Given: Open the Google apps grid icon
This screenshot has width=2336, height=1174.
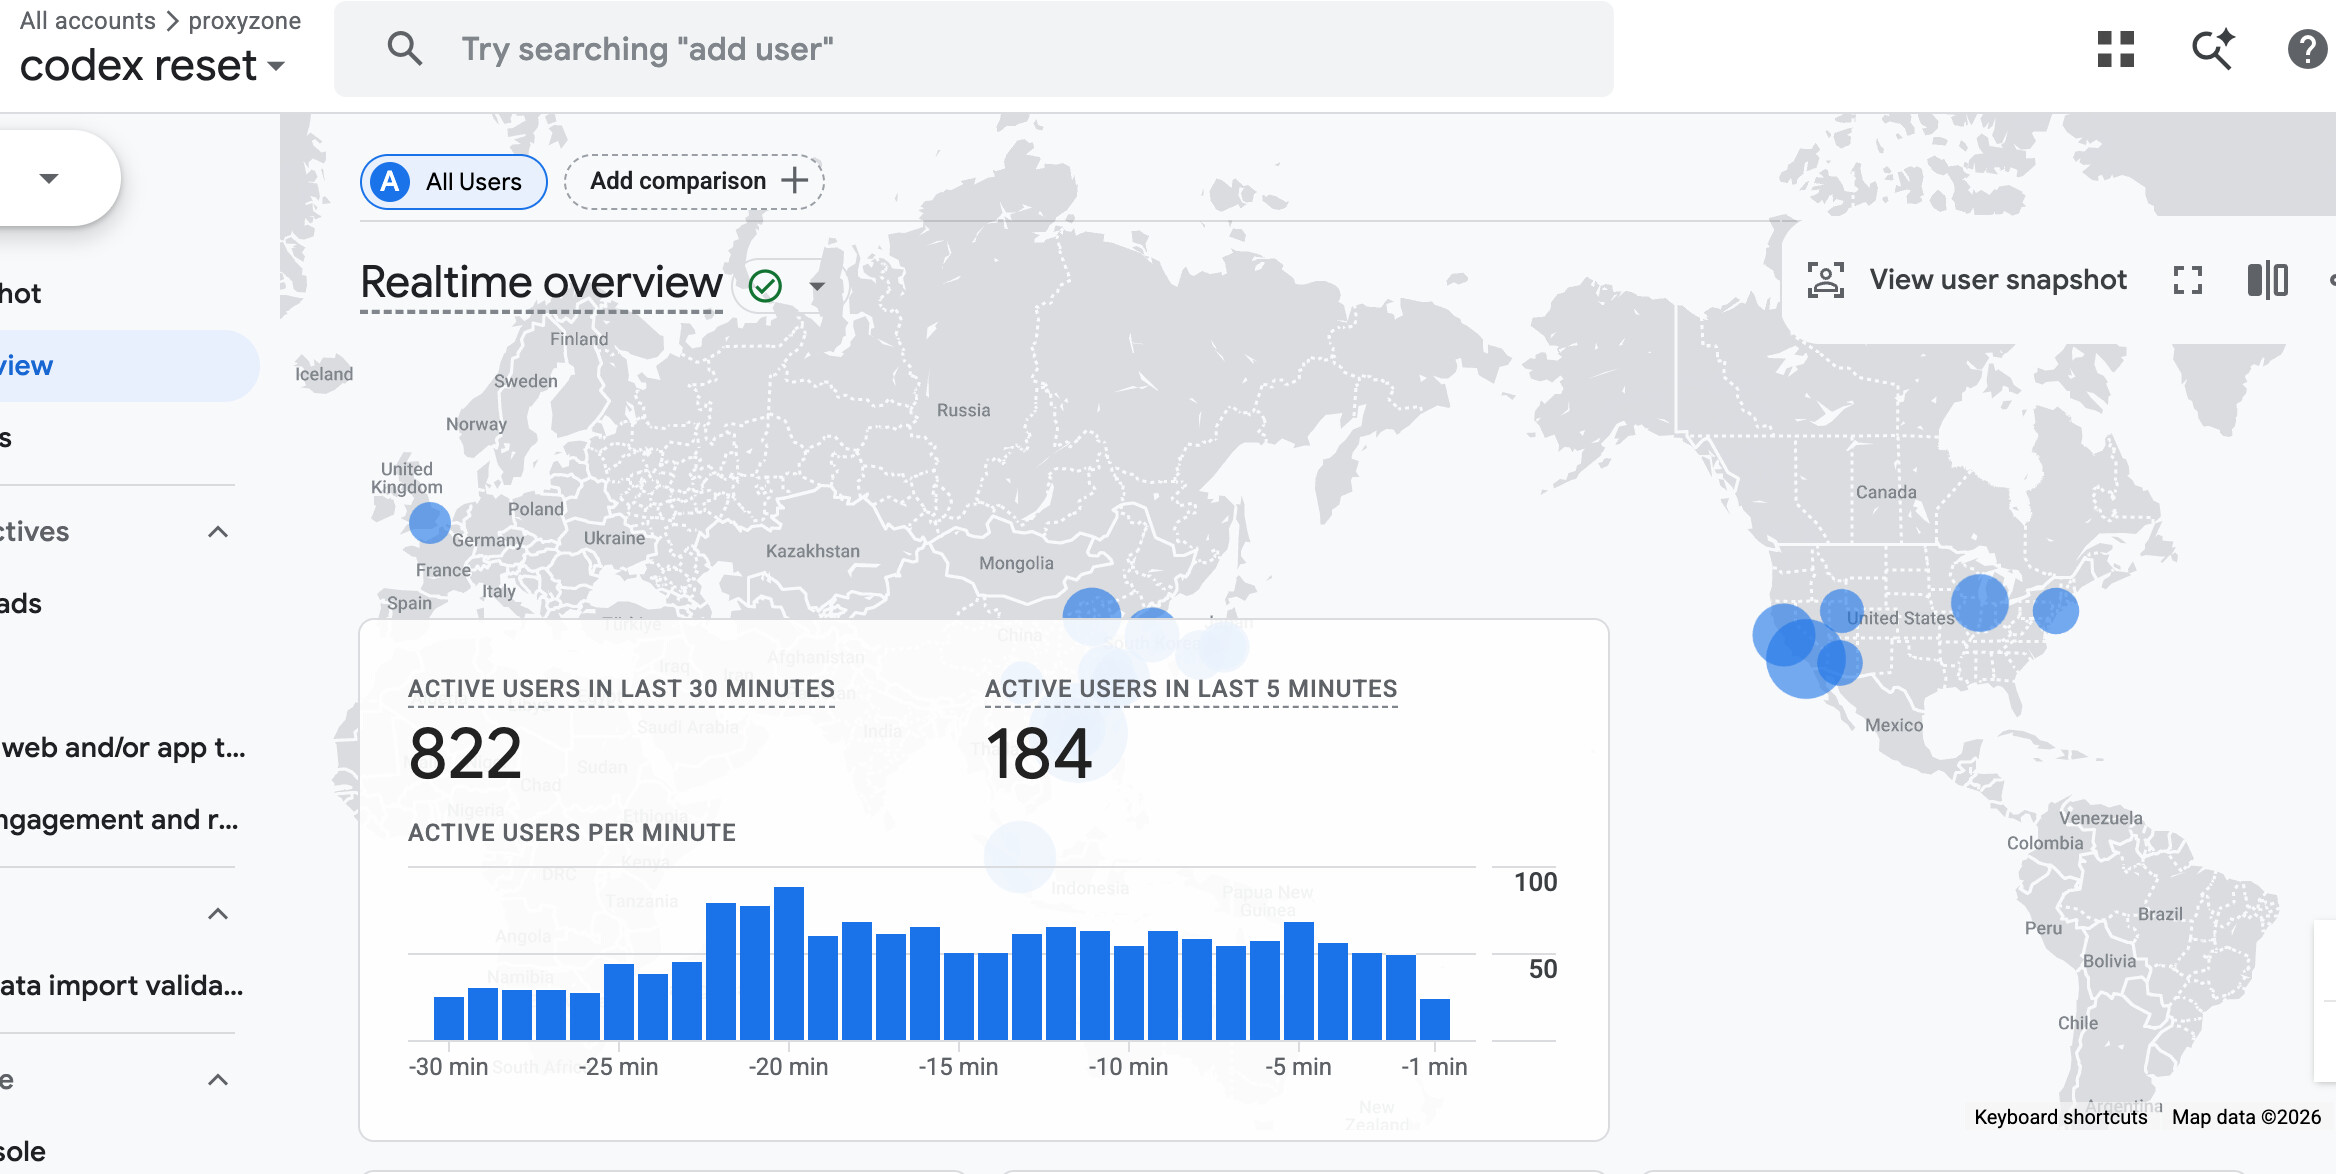Looking at the screenshot, I should 2115,49.
